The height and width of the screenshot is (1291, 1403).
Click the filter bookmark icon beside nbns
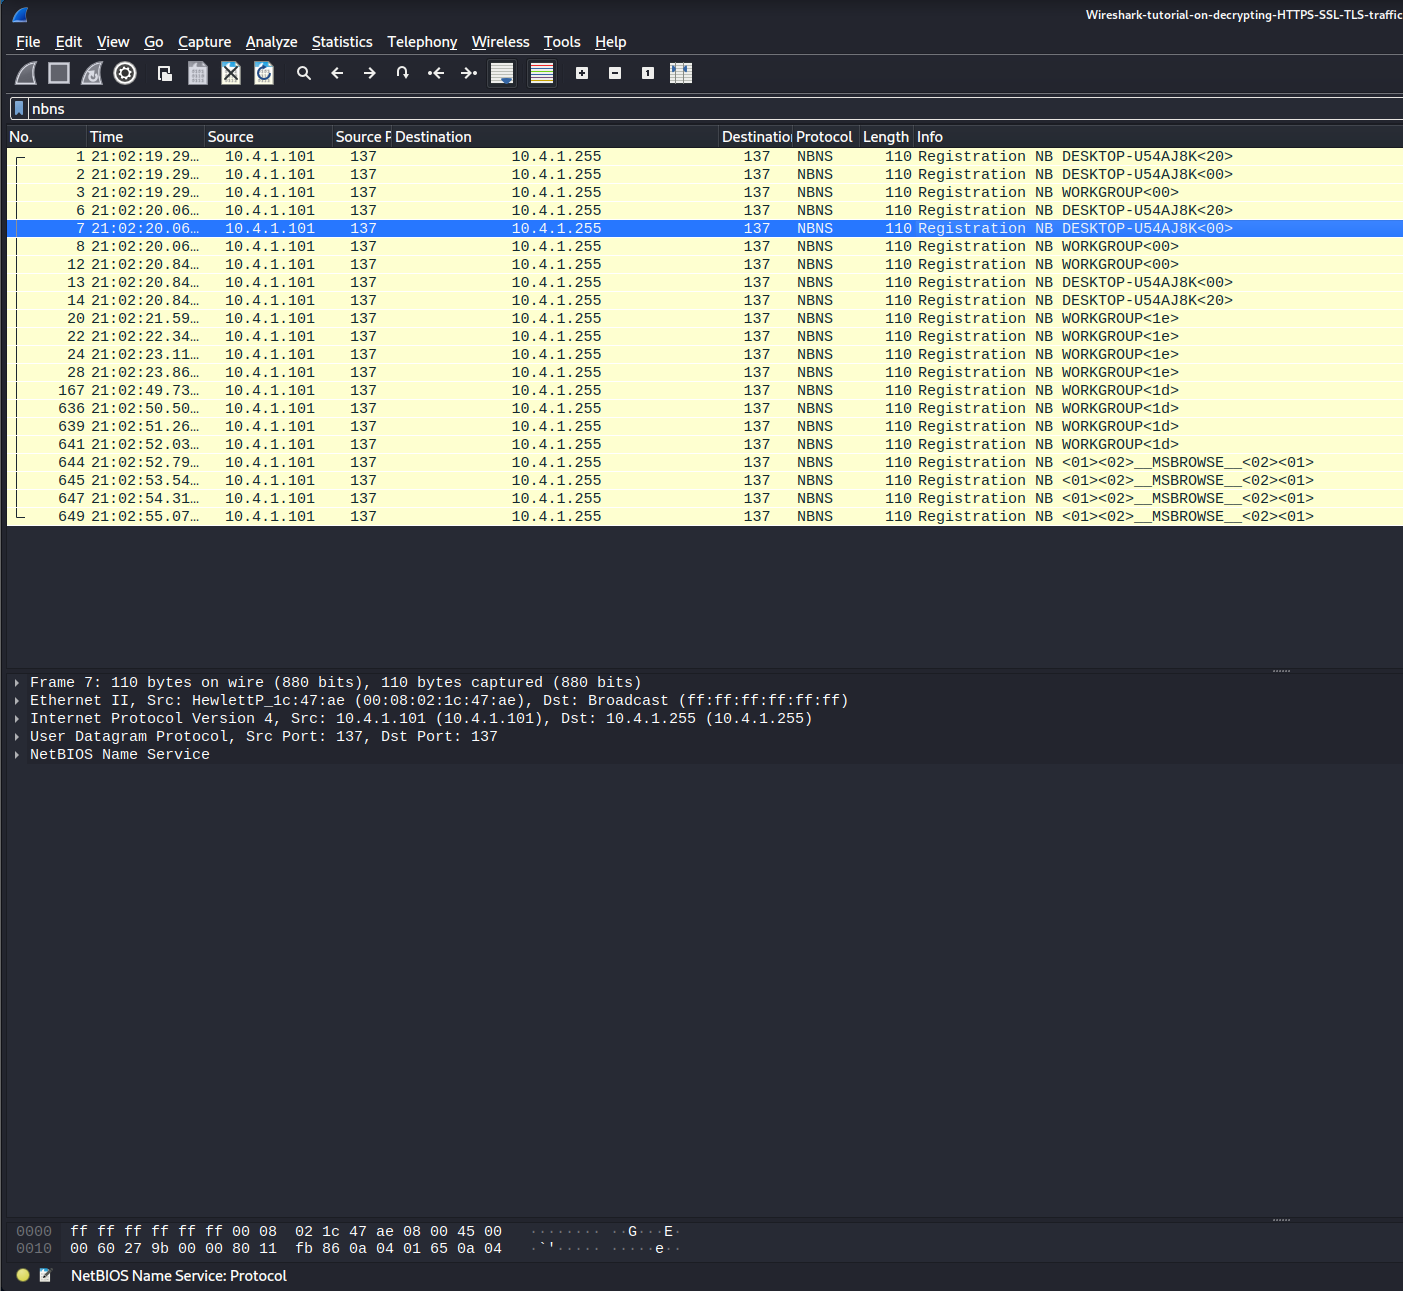18,109
